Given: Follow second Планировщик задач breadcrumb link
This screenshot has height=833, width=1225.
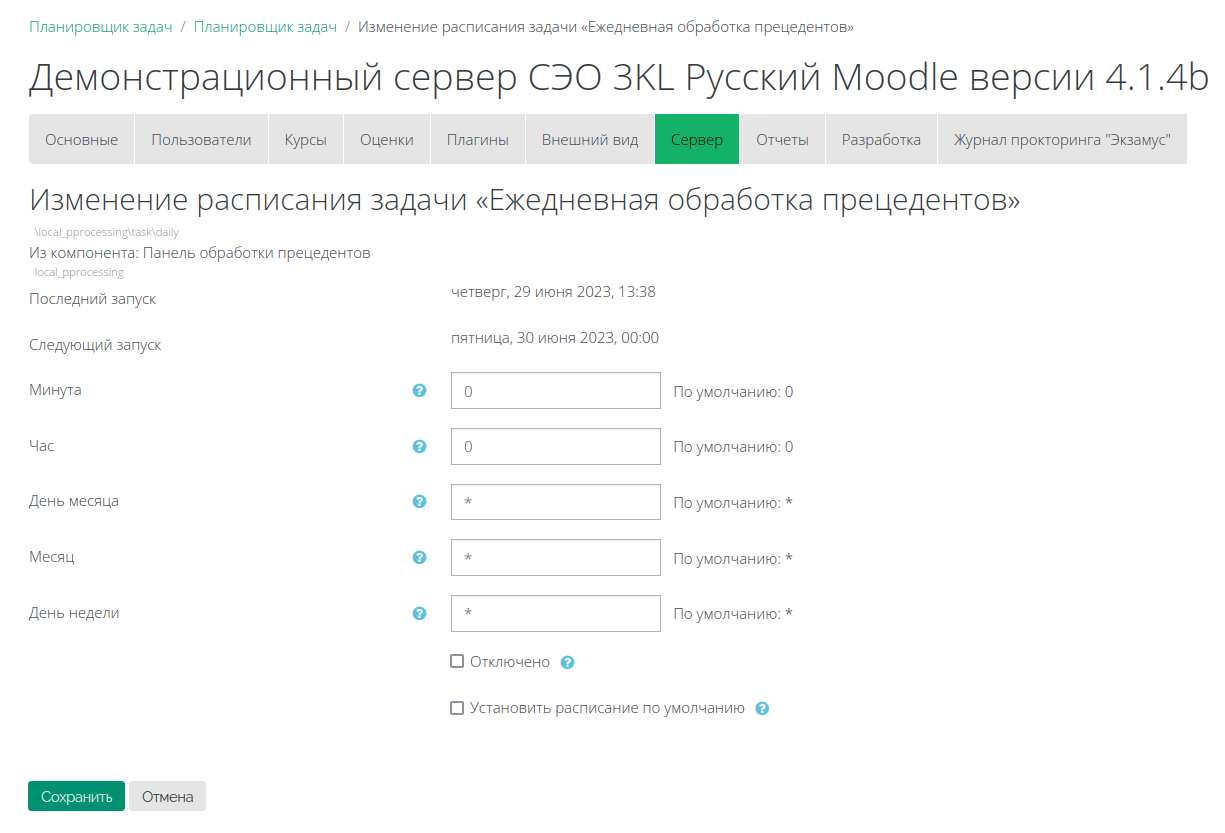Looking at the screenshot, I should point(265,27).
